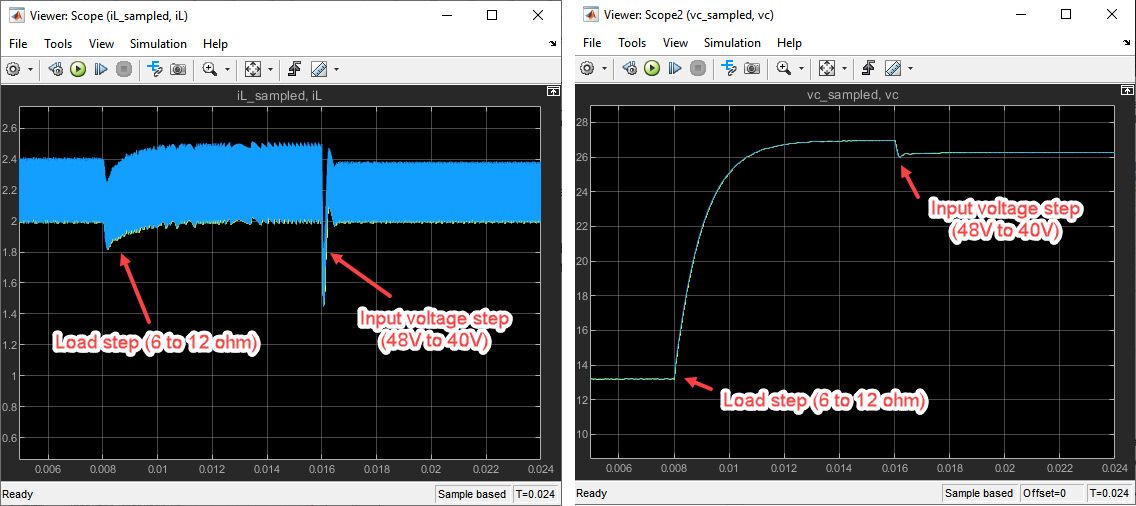
Task: Open Configuration Properties gear in Scope2 window
Action: [x=588, y=68]
